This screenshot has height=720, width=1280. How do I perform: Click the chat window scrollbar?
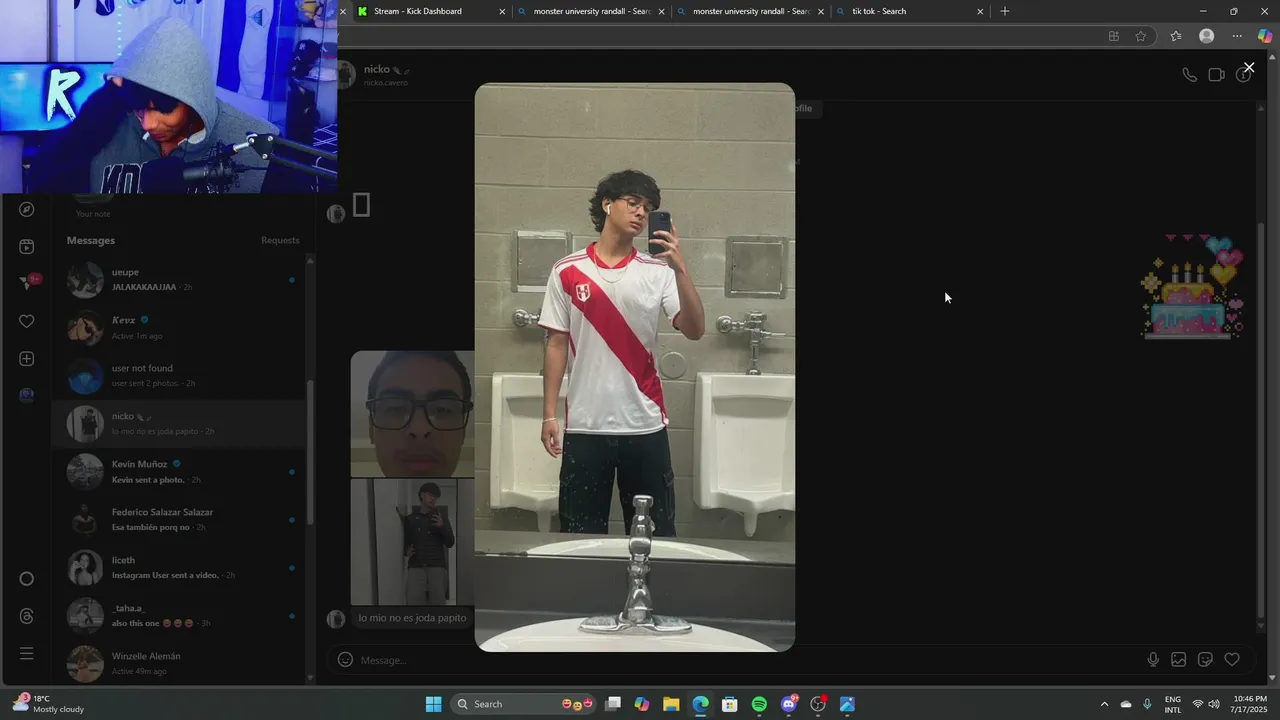tap(1261, 420)
